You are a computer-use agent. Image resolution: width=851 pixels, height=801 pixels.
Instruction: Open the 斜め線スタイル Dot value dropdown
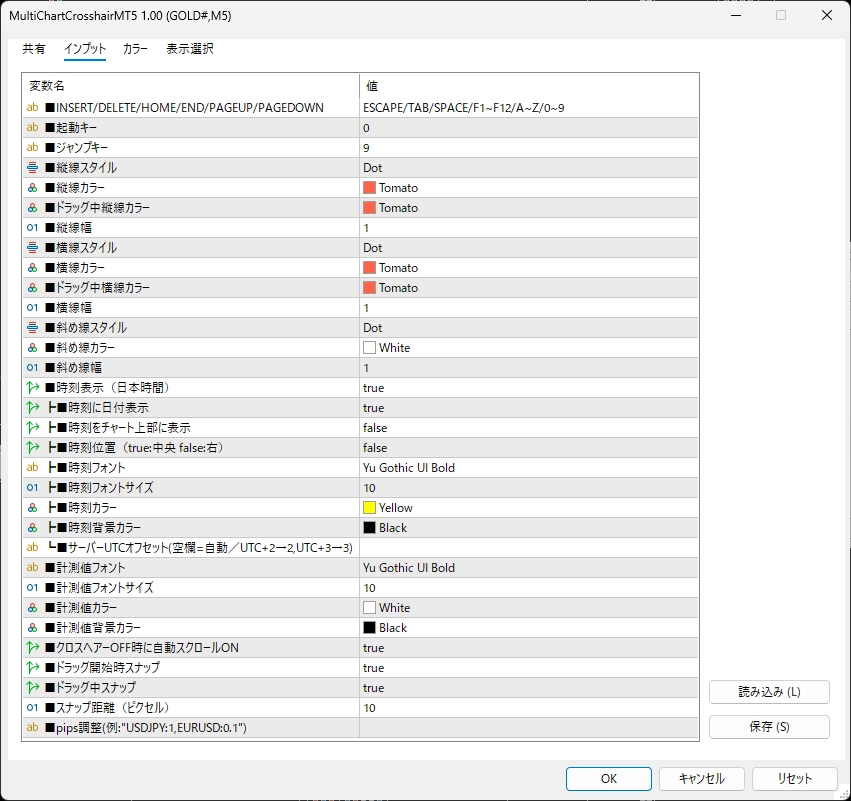pos(528,328)
